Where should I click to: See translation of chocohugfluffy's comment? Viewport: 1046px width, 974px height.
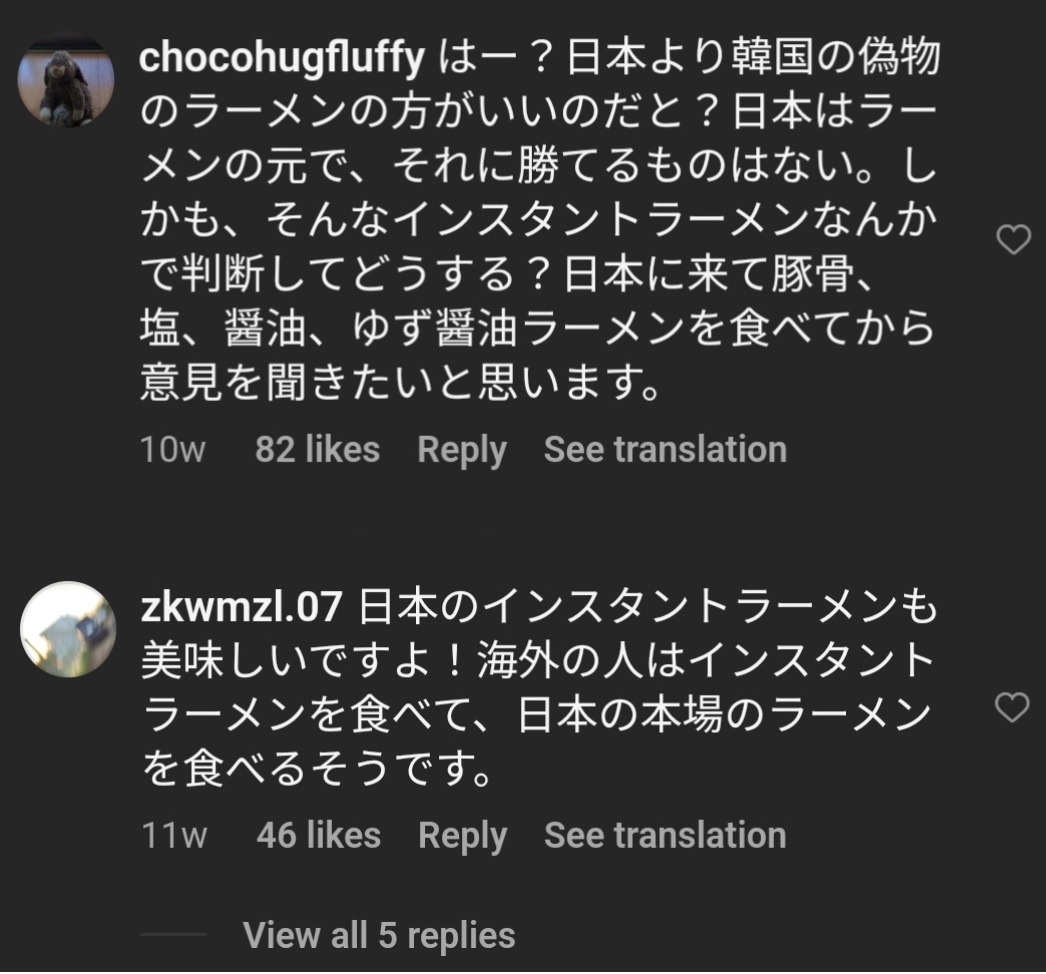point(665,450)
